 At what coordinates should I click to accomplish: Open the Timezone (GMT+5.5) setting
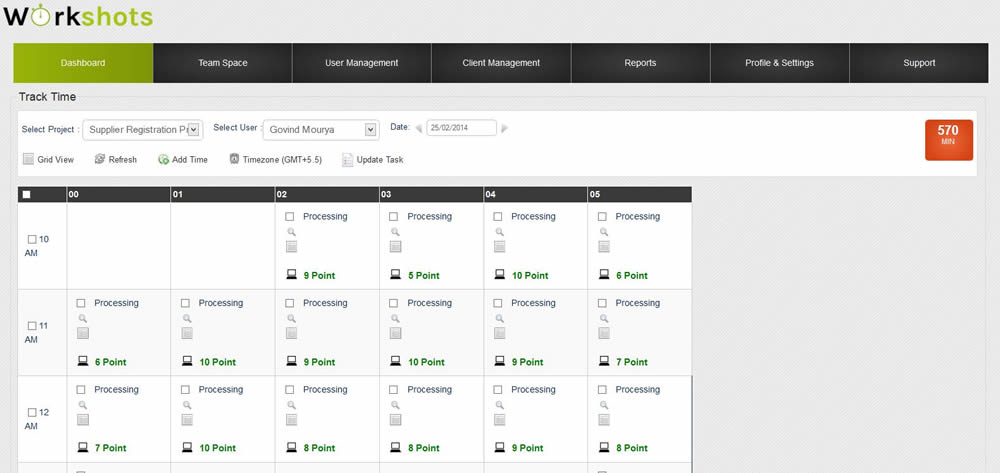(270, 159)
